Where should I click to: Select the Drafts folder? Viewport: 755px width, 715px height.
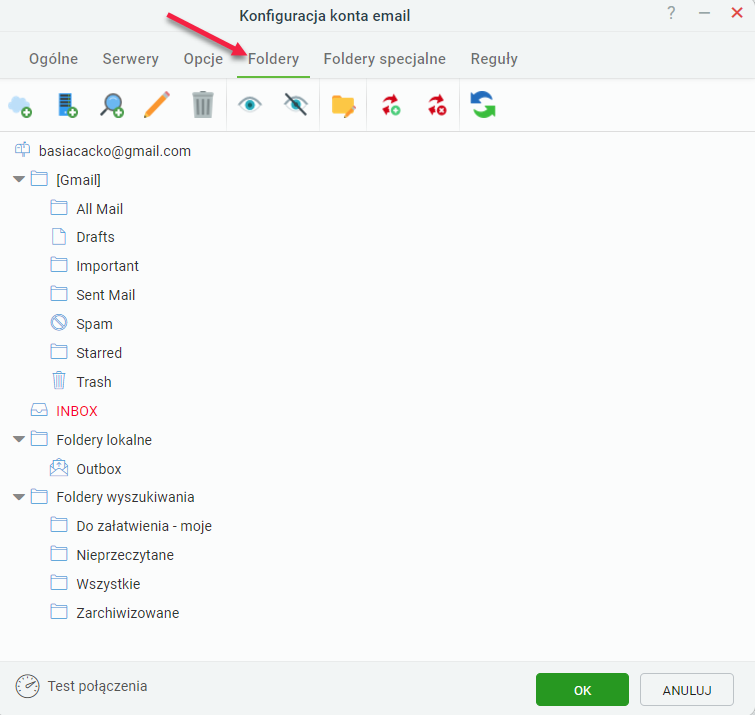click(x=95, y=237)
